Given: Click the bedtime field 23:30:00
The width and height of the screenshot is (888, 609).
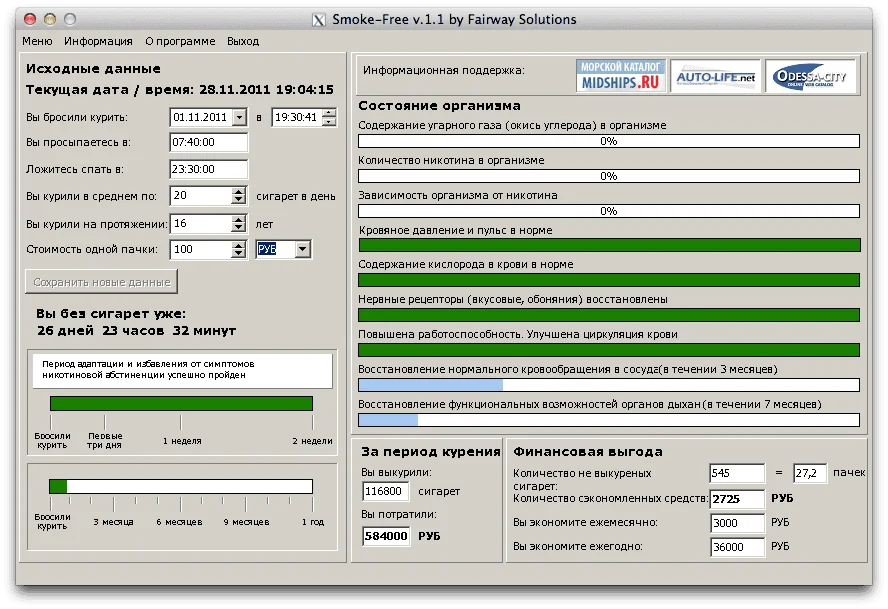Looking at the screenshot, I should click(x=208, y=169).
